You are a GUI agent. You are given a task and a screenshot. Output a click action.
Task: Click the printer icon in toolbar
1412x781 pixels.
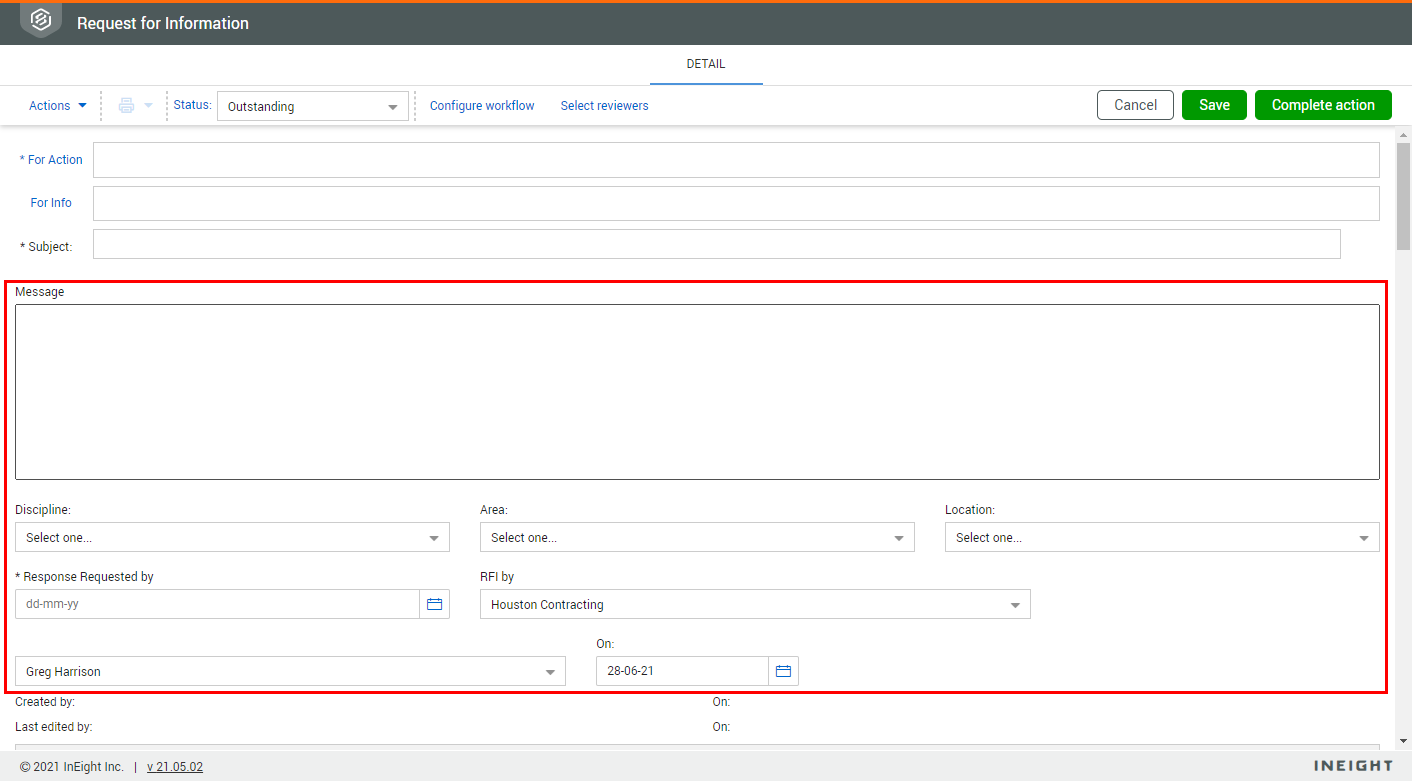tap(127, 106)
